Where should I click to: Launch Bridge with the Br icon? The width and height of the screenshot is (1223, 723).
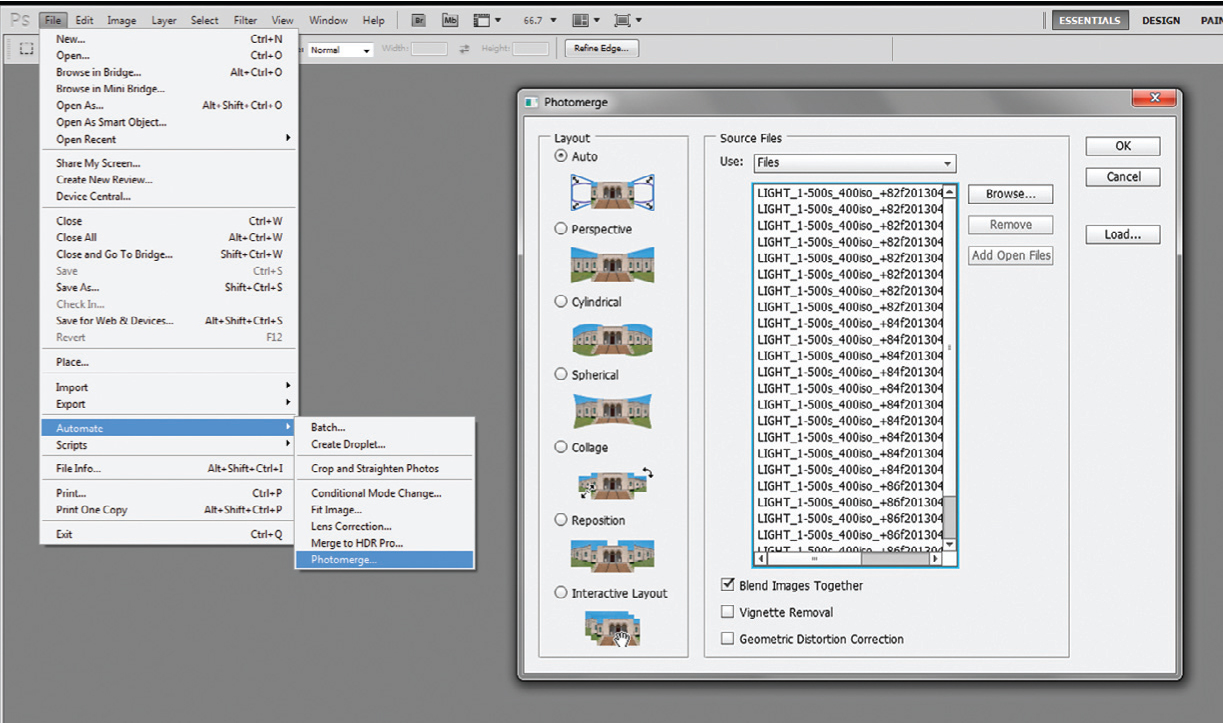coord(420,20)
